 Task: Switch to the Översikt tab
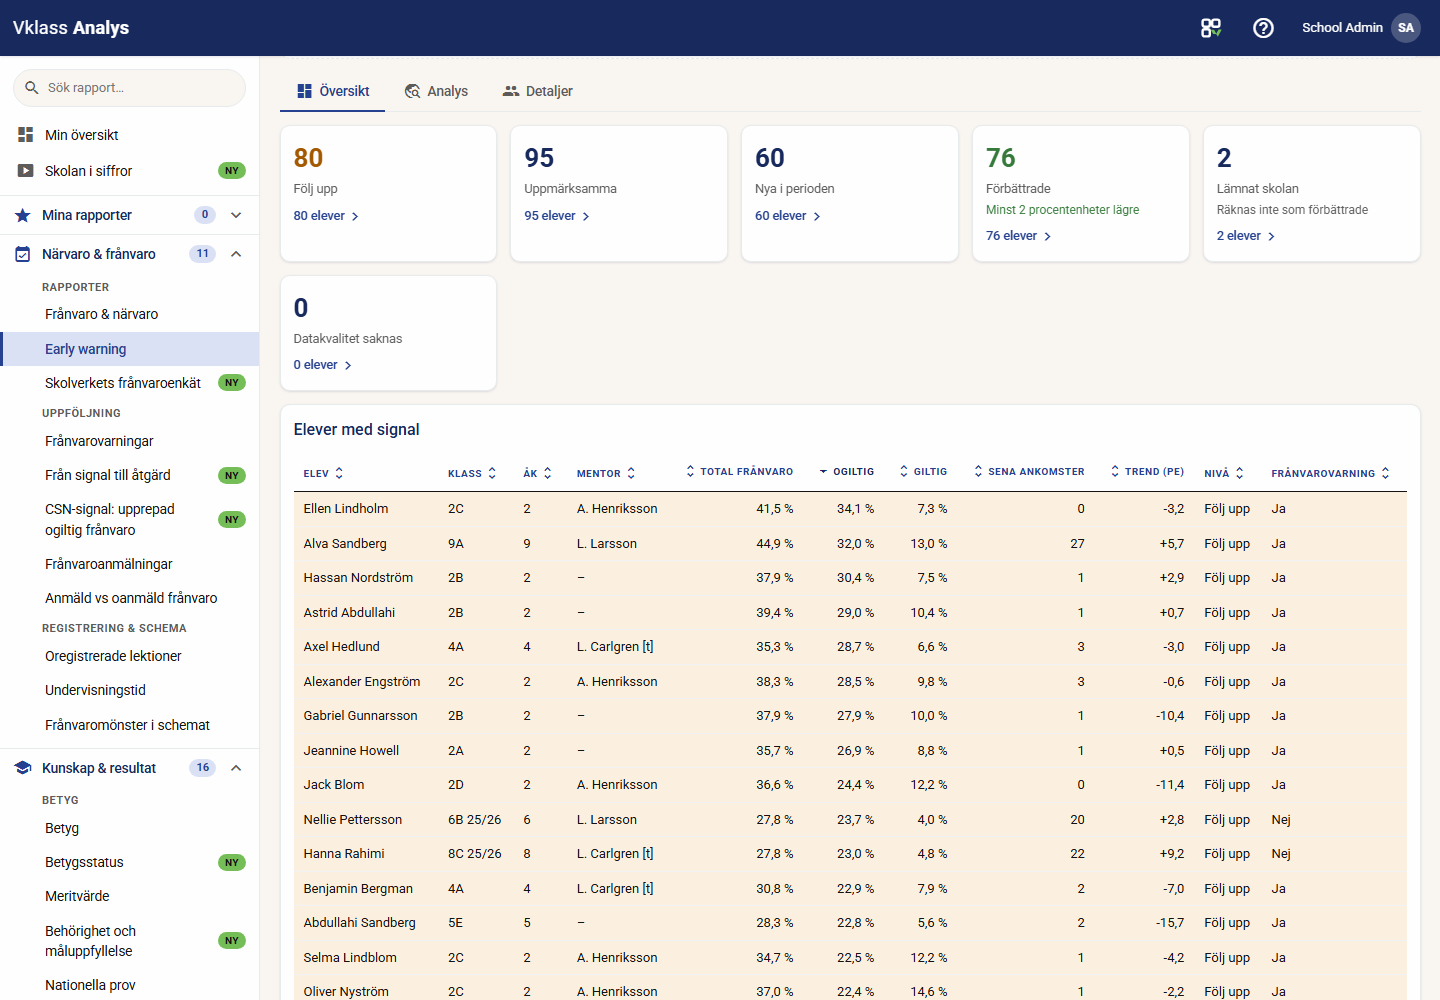(x=333, y=91)
